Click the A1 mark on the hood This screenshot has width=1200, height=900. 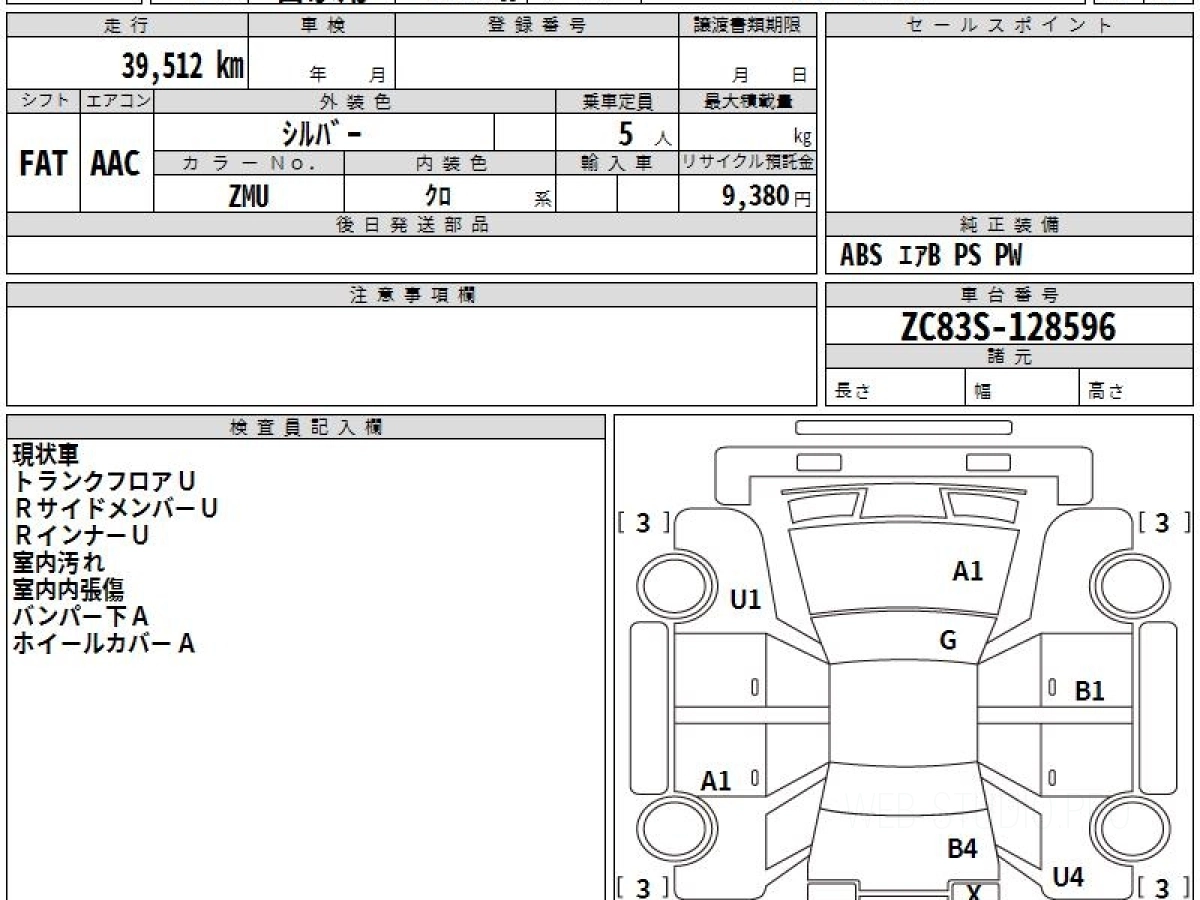pyautogui.click(x=967, y=571)
